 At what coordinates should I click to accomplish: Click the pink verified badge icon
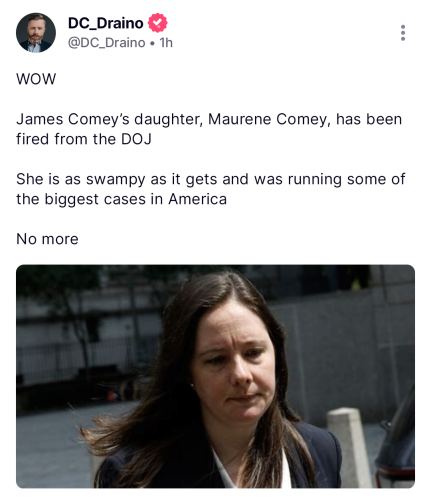click(157, 23)
